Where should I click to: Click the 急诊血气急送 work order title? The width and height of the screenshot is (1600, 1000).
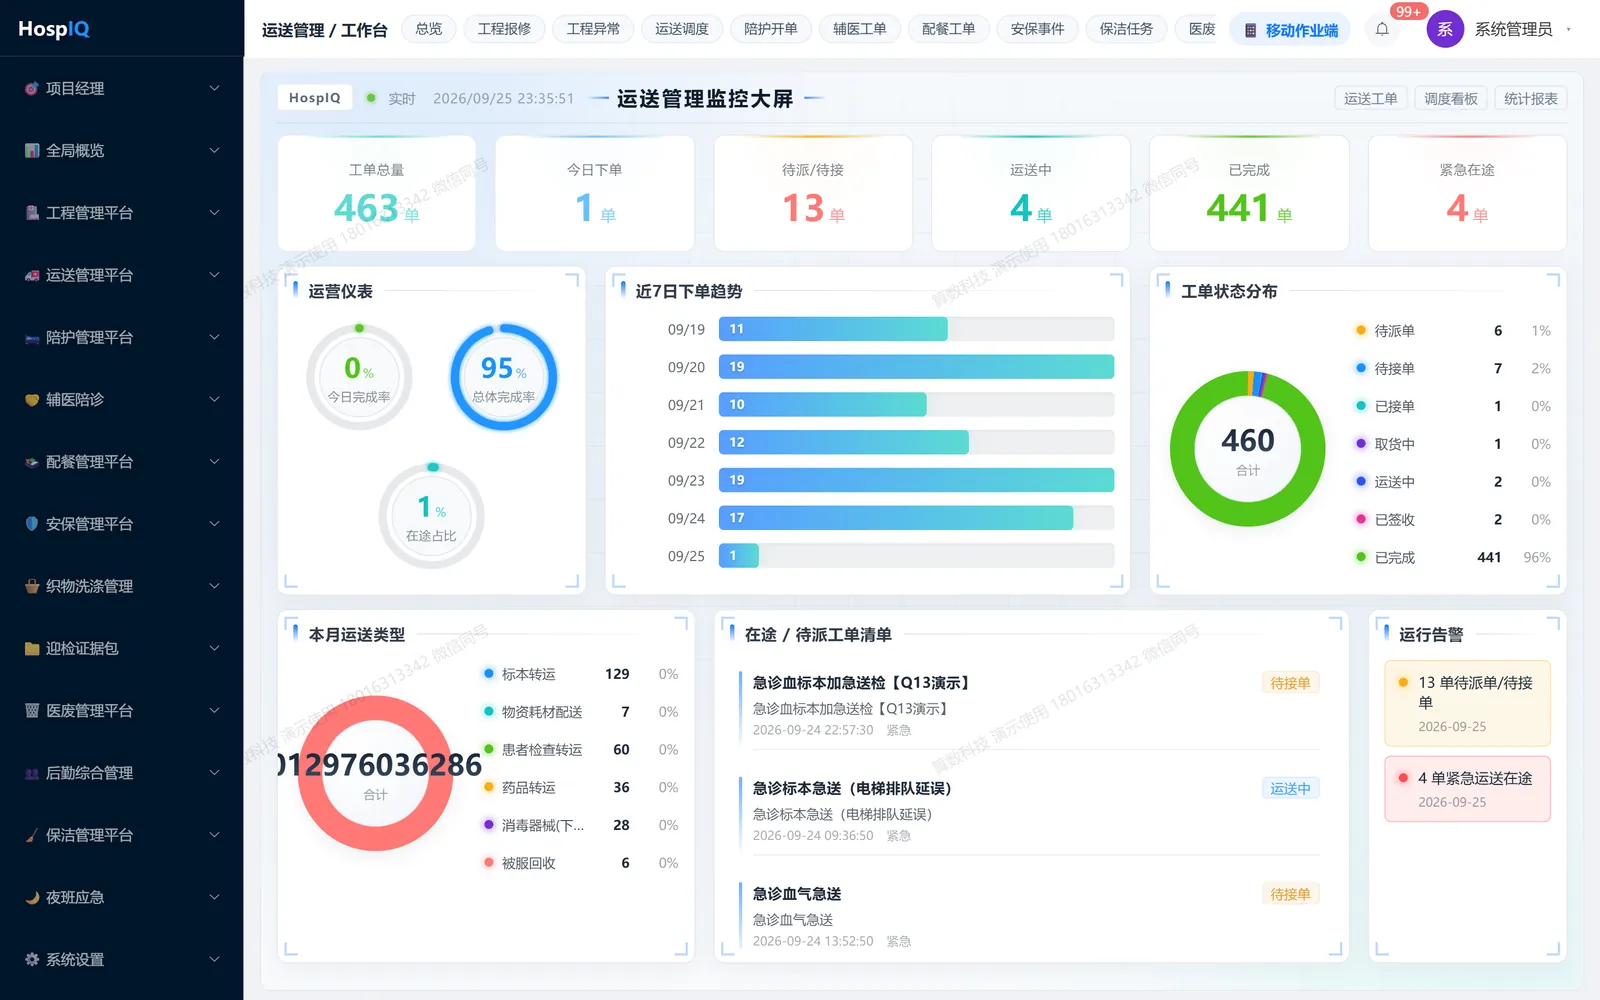(797, 894)
